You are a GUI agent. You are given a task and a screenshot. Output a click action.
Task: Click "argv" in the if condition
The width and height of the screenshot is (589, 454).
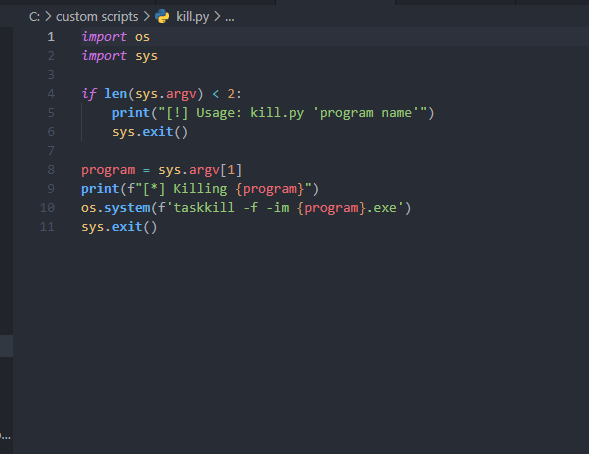[181, 94]
